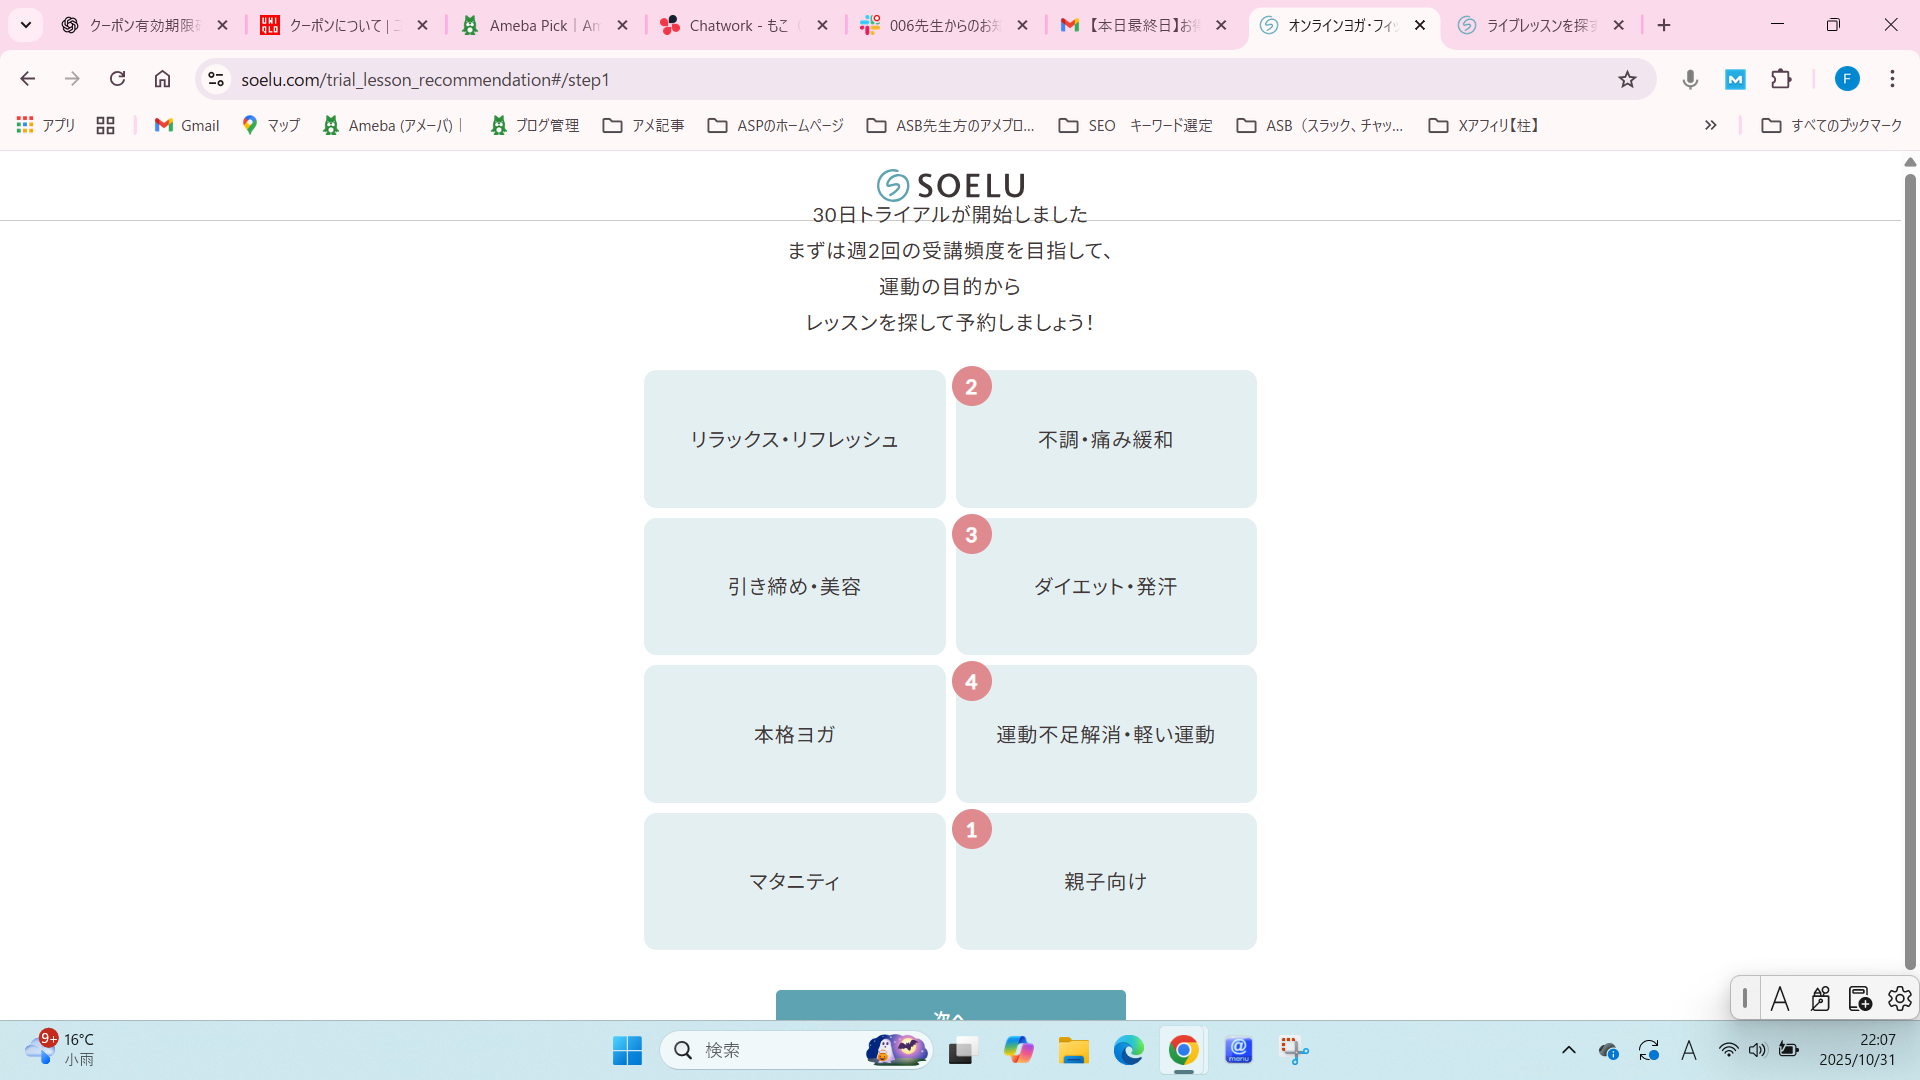Click the teal 次へ button

coord(950,1006)
